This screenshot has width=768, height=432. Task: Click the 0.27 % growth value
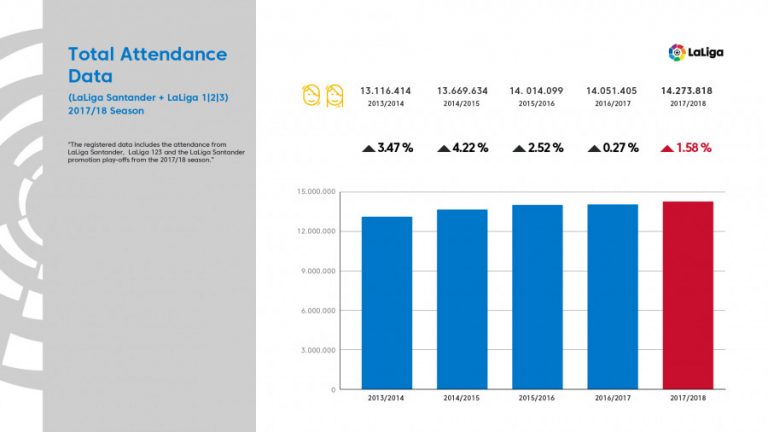click(621, 148)
